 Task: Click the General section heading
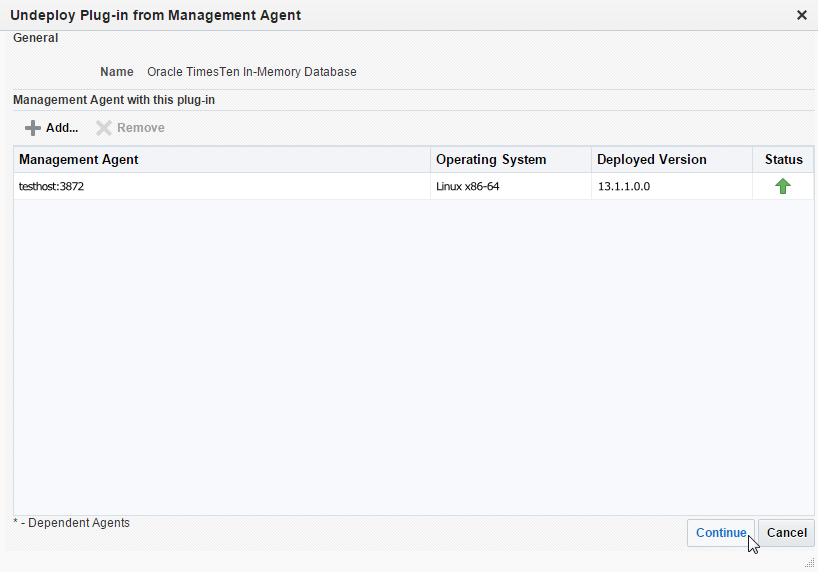point(35,38)
